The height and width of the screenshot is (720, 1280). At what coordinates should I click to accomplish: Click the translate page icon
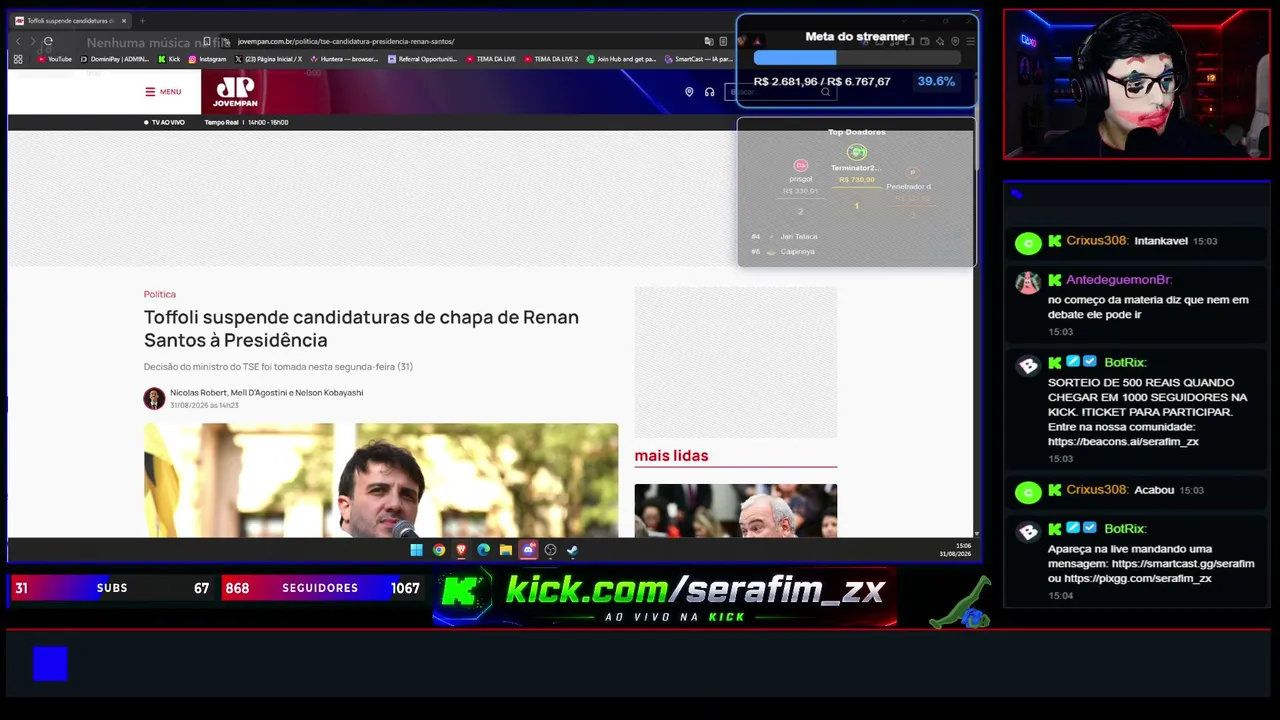coord(709,41)
